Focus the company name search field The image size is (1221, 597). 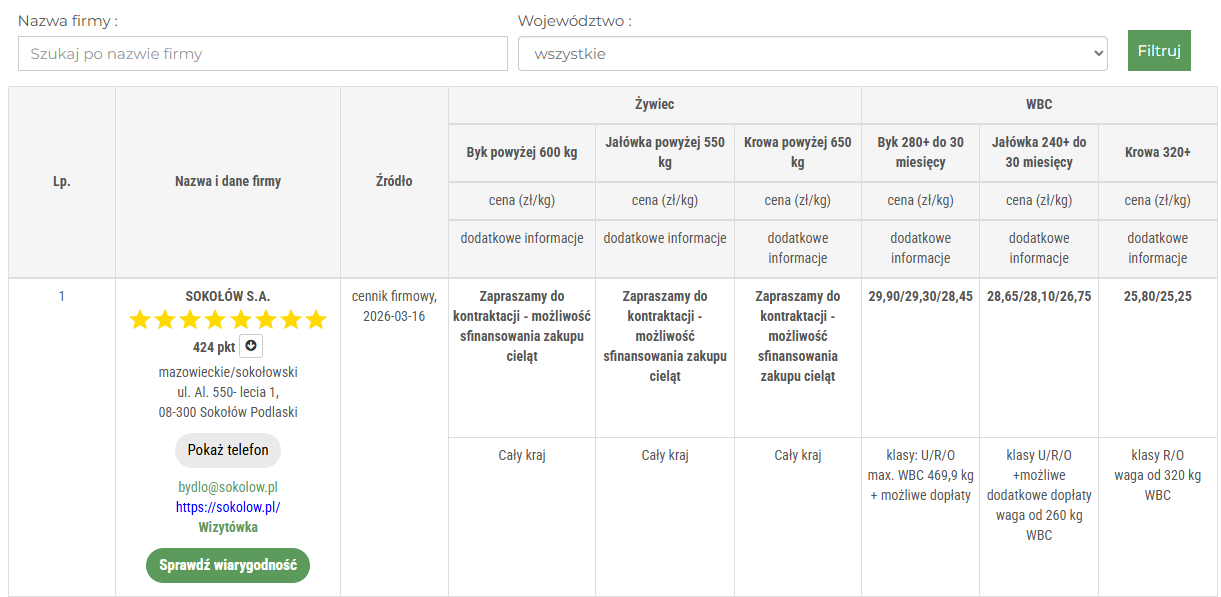[x=263, y=54]
